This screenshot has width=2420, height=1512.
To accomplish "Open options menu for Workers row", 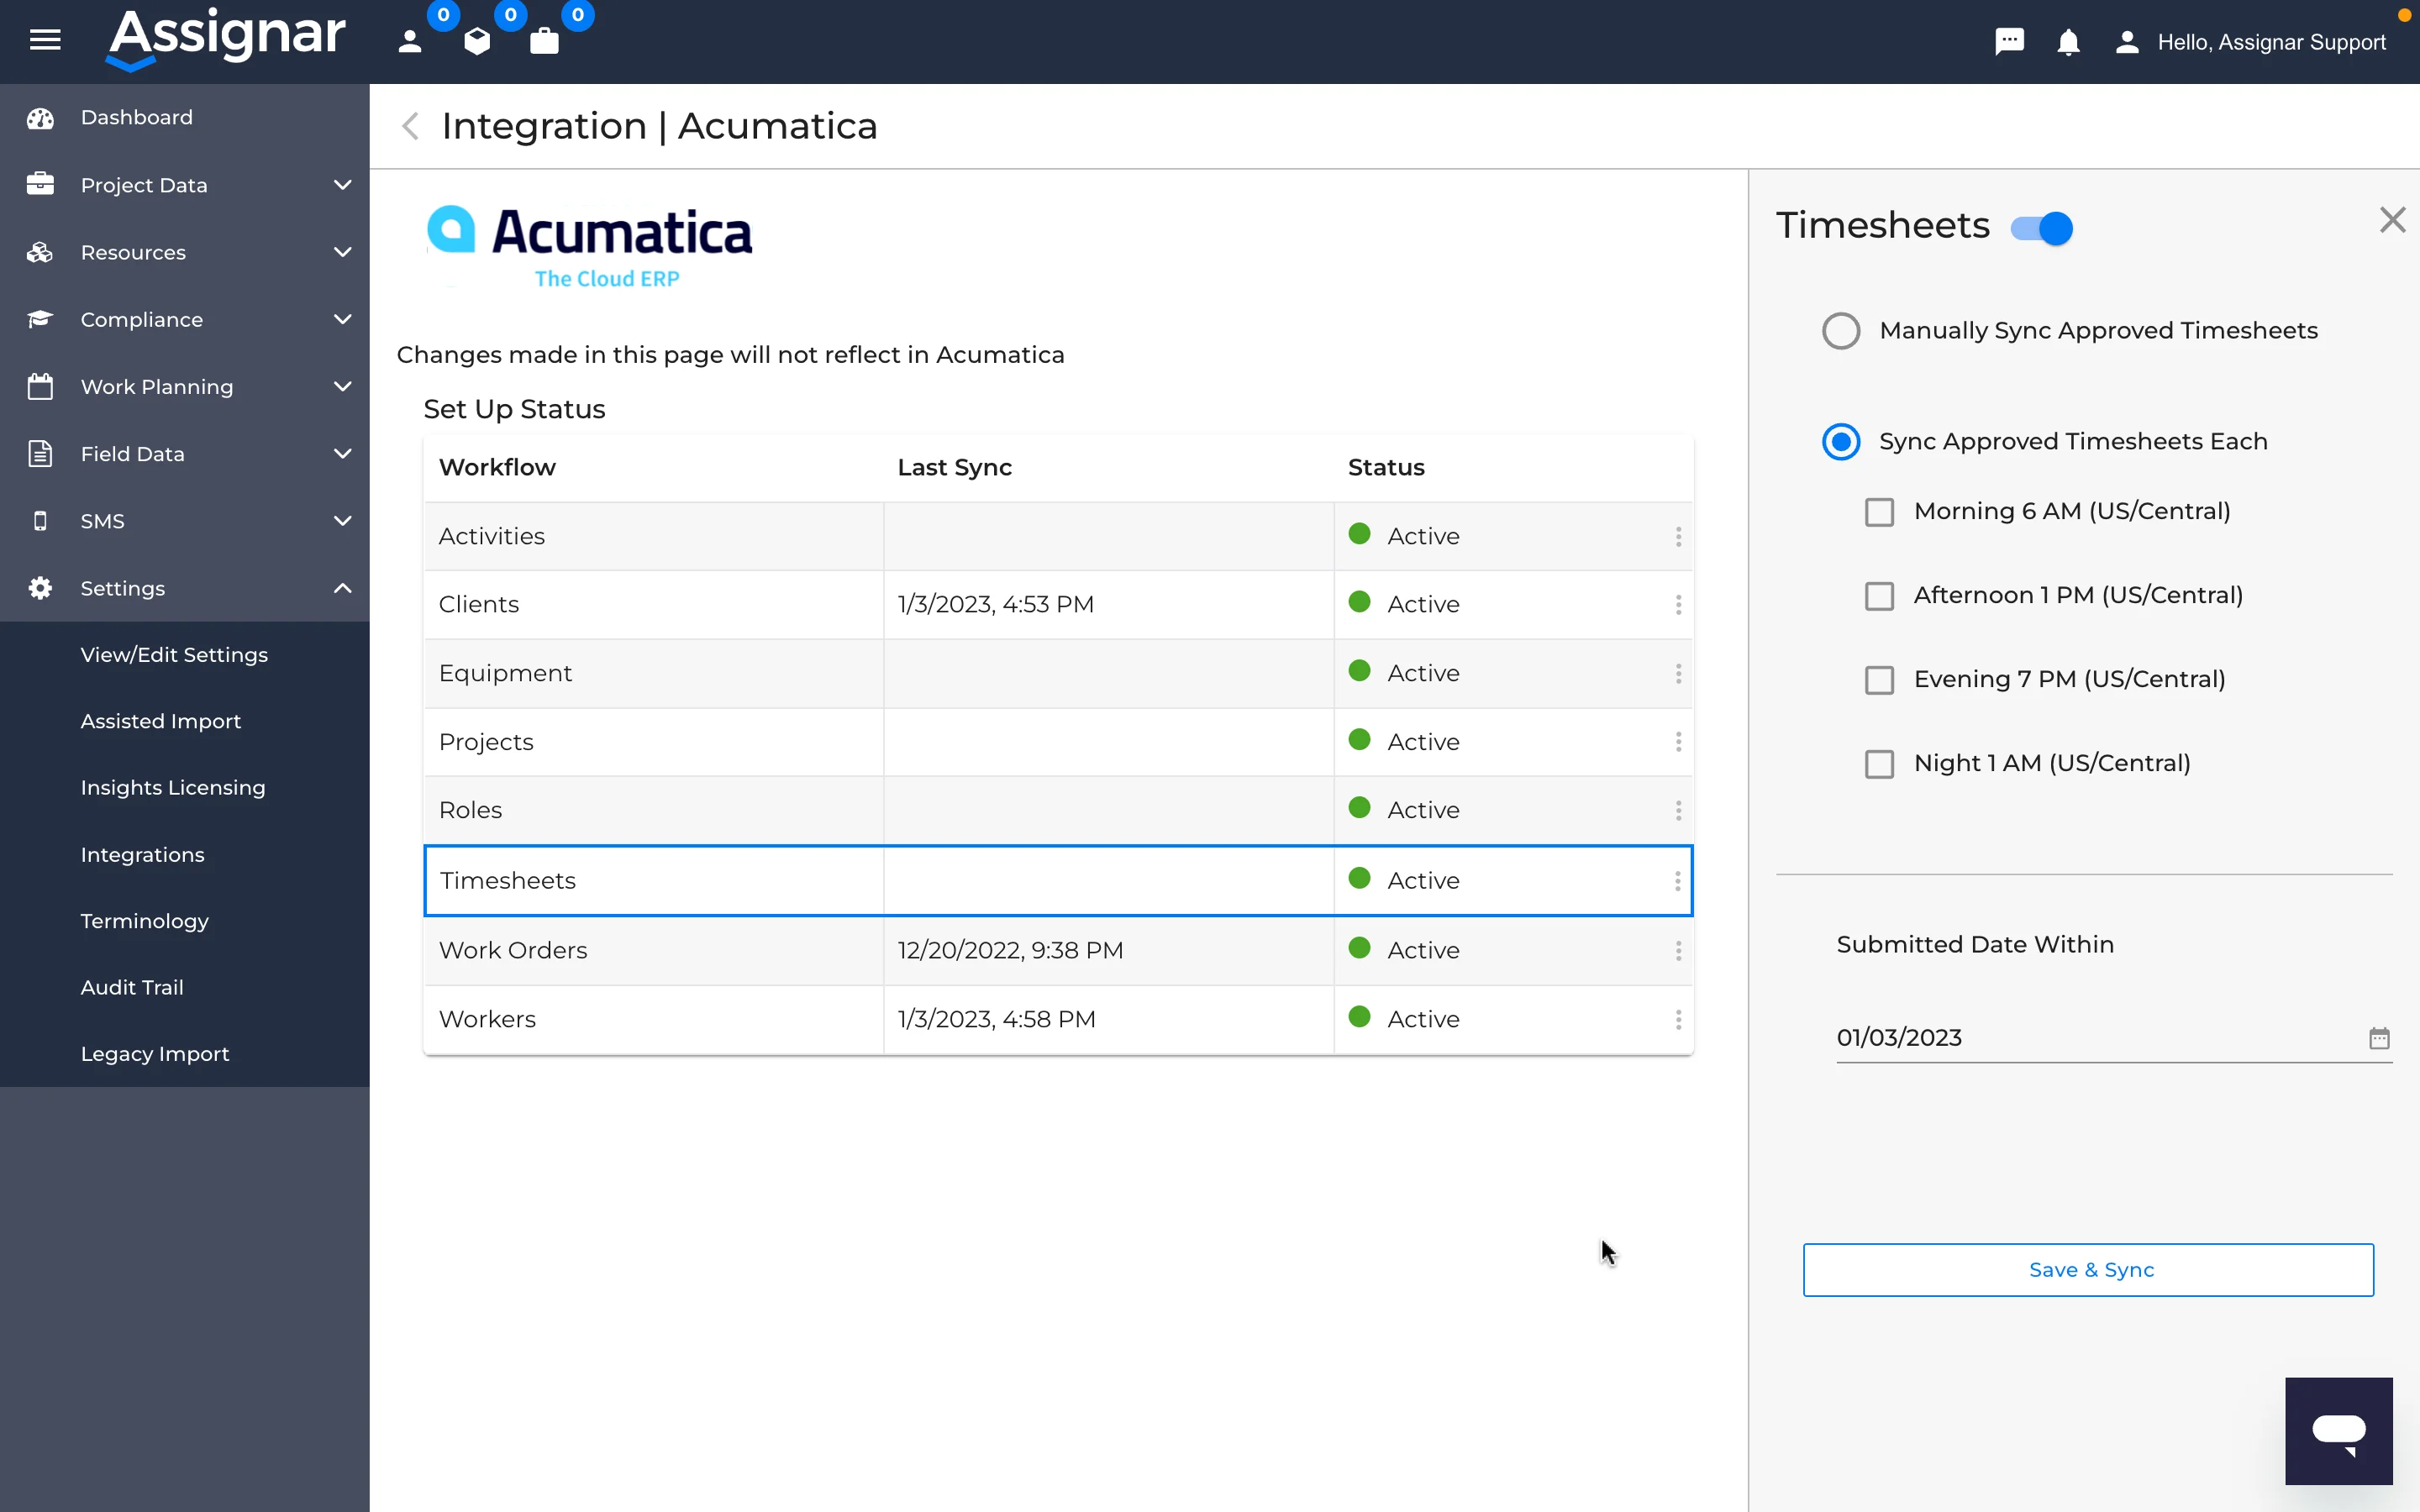I will 1678,1020.
